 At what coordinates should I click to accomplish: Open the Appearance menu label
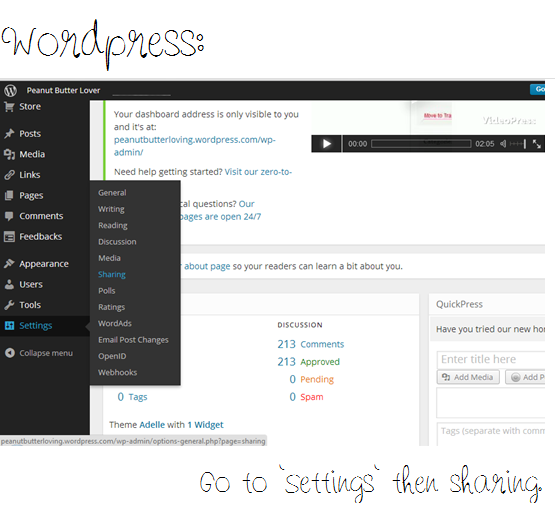click(44, 264)
